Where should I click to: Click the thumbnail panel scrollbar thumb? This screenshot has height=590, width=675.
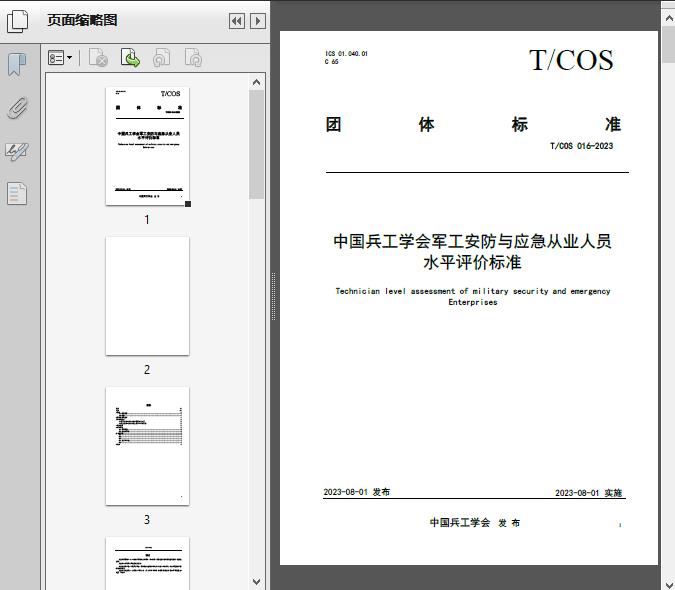(x=257, y=144)
